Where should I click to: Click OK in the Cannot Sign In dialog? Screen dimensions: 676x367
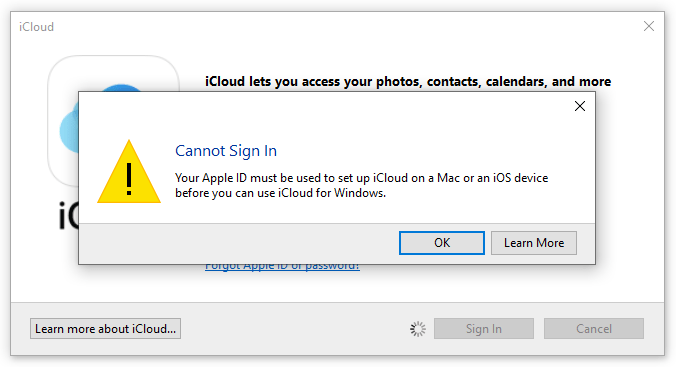[441, 243]
